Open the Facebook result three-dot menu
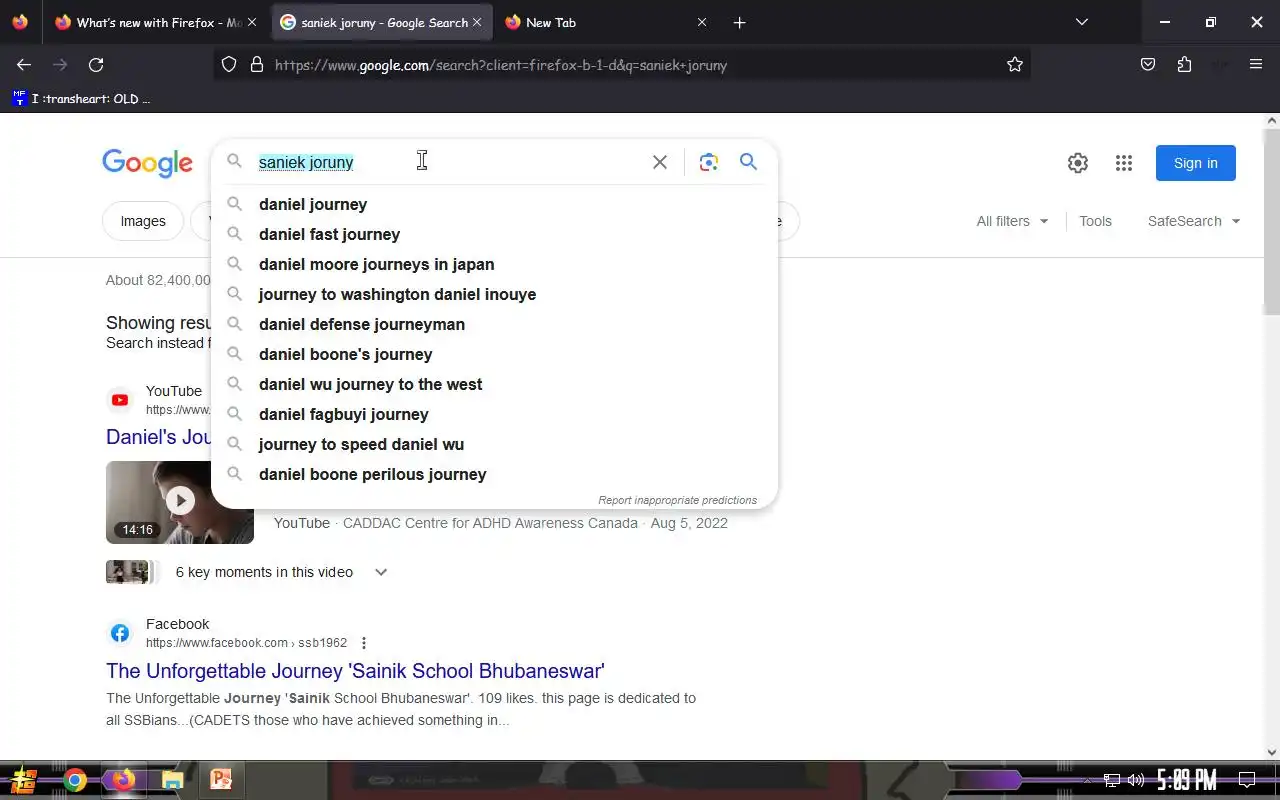This screenshot has height=800, width=1280. click(364, 643)
